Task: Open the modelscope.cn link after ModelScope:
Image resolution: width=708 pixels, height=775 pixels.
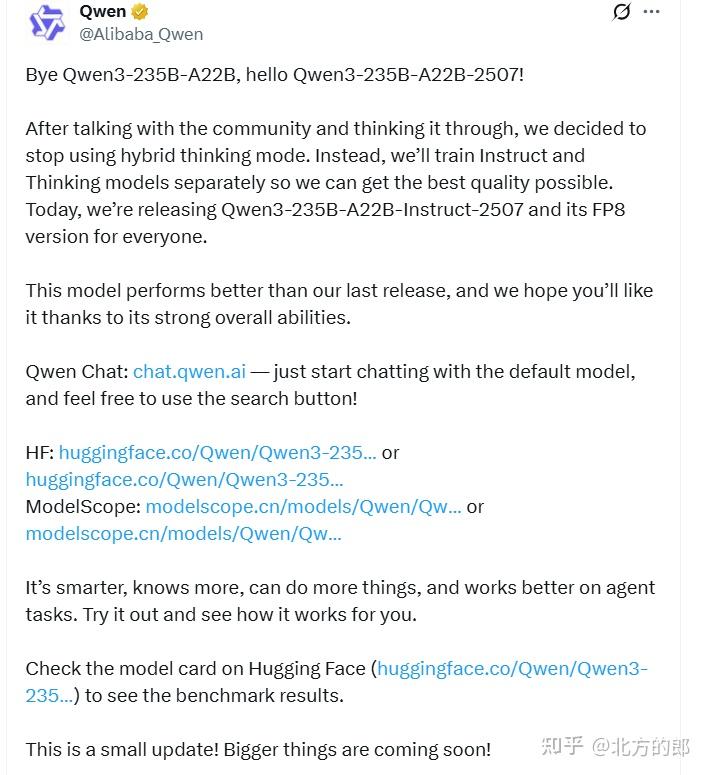Action: click(304, 506)
